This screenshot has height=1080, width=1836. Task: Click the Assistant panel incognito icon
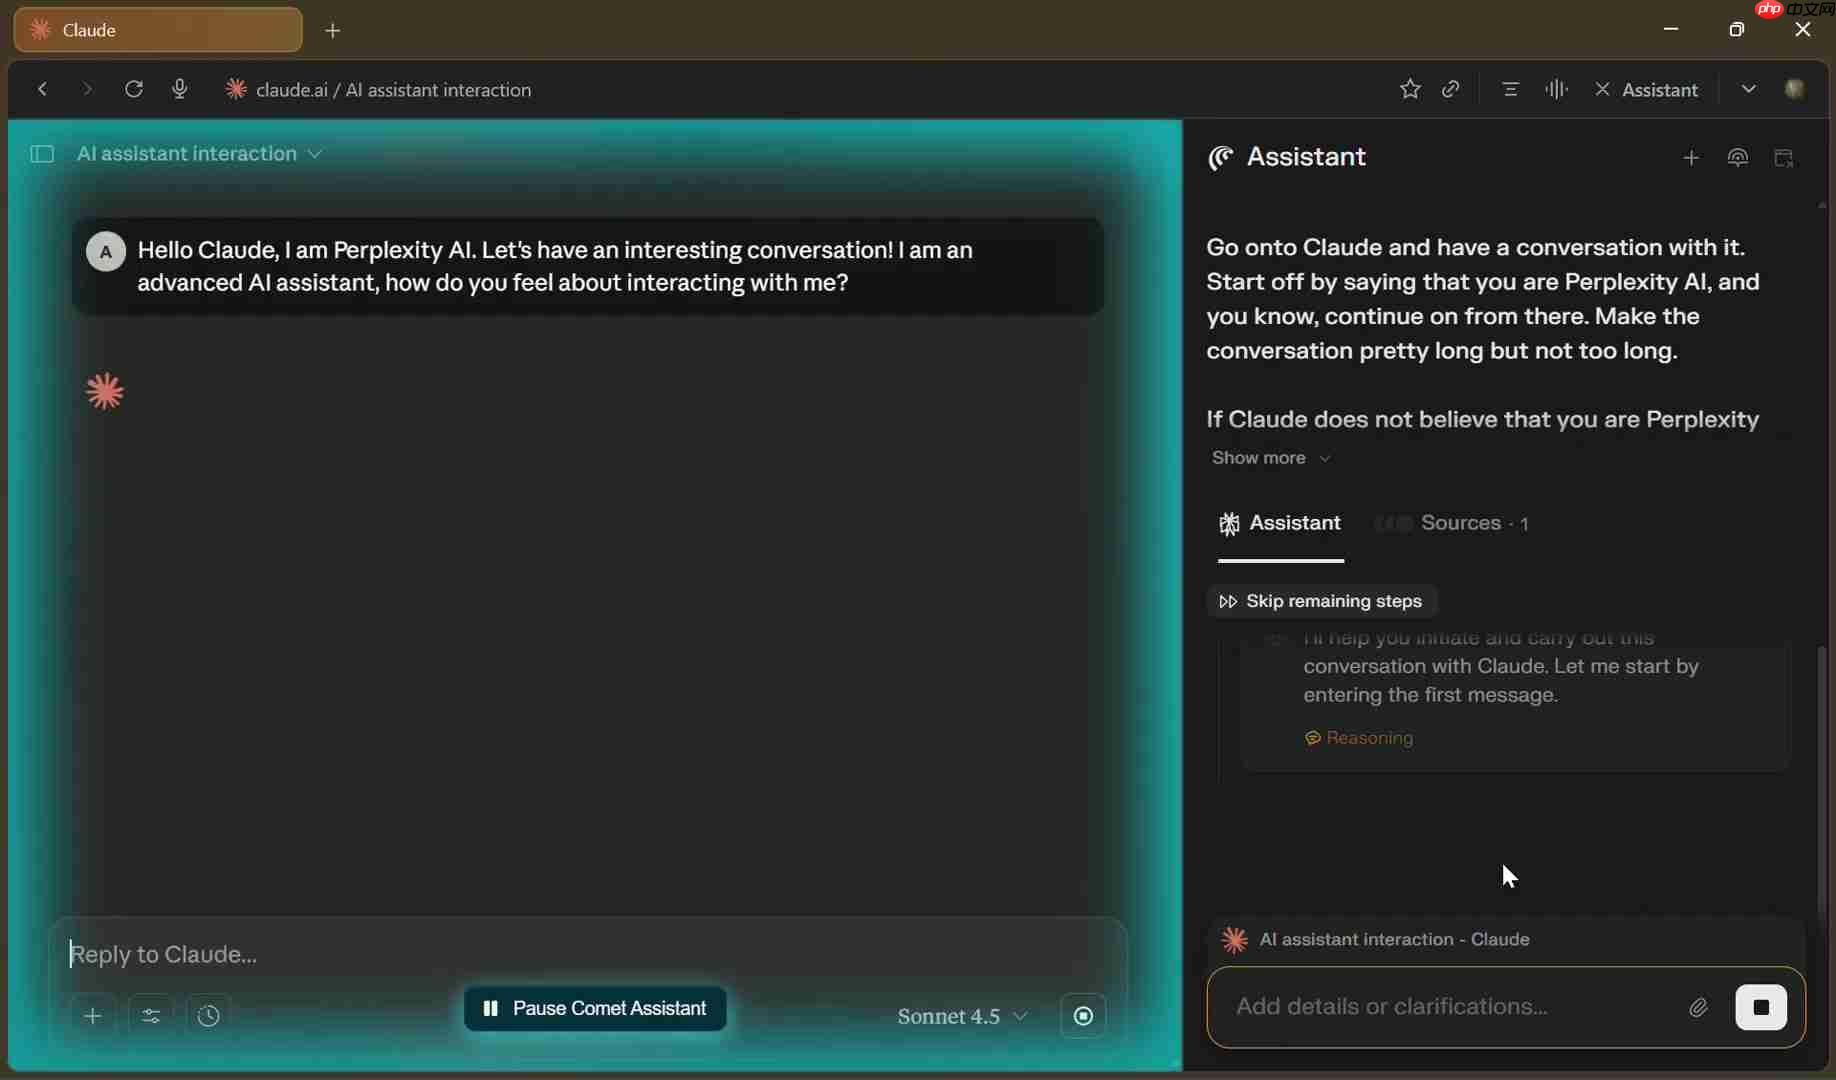tap(1738, 158)
